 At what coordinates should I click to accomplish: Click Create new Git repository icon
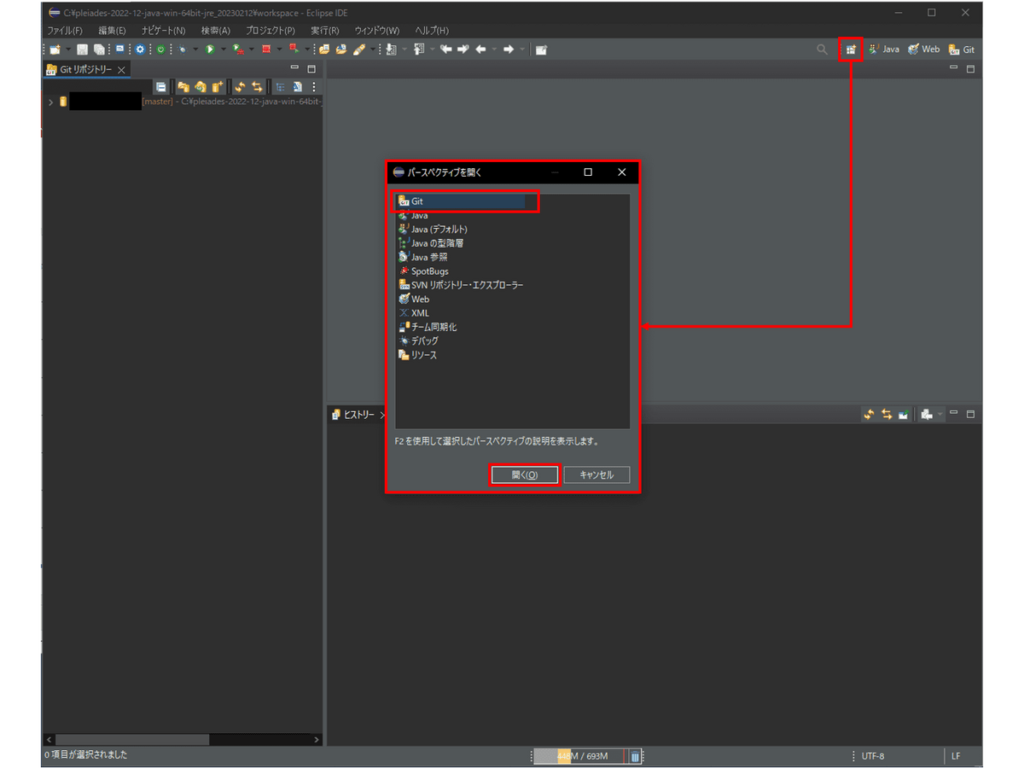coord(217,87)
